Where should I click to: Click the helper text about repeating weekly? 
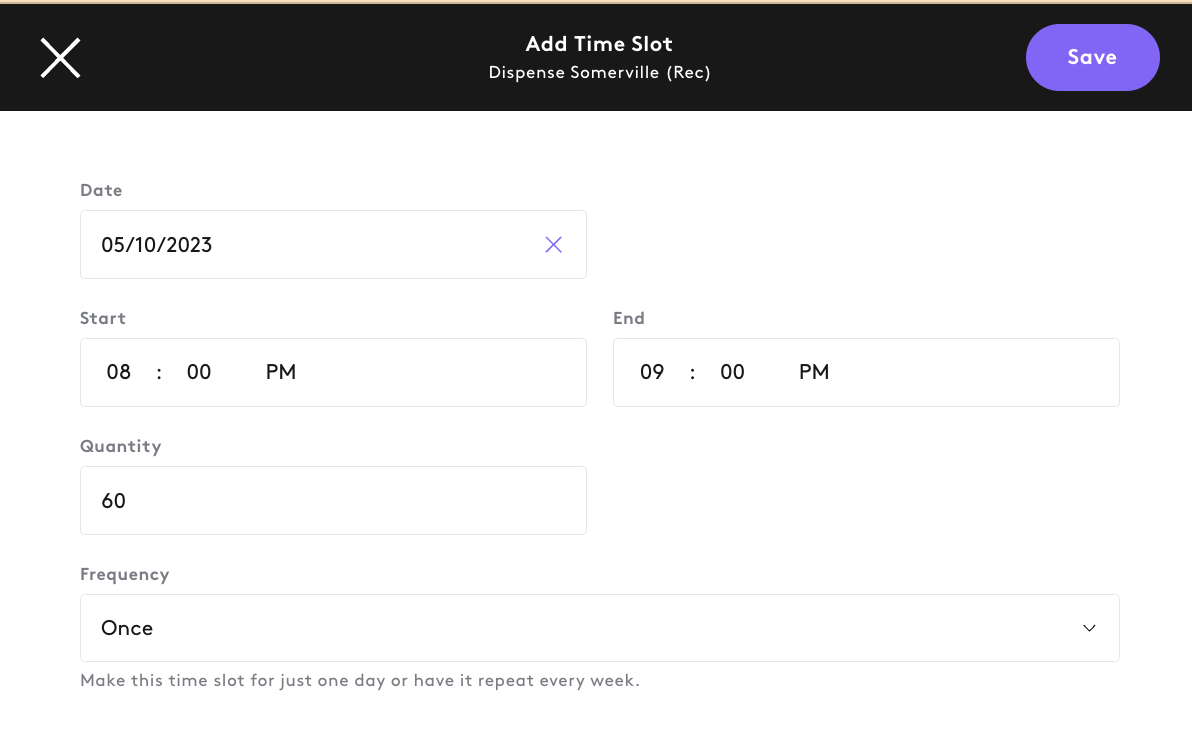click(x=360, y=681)
